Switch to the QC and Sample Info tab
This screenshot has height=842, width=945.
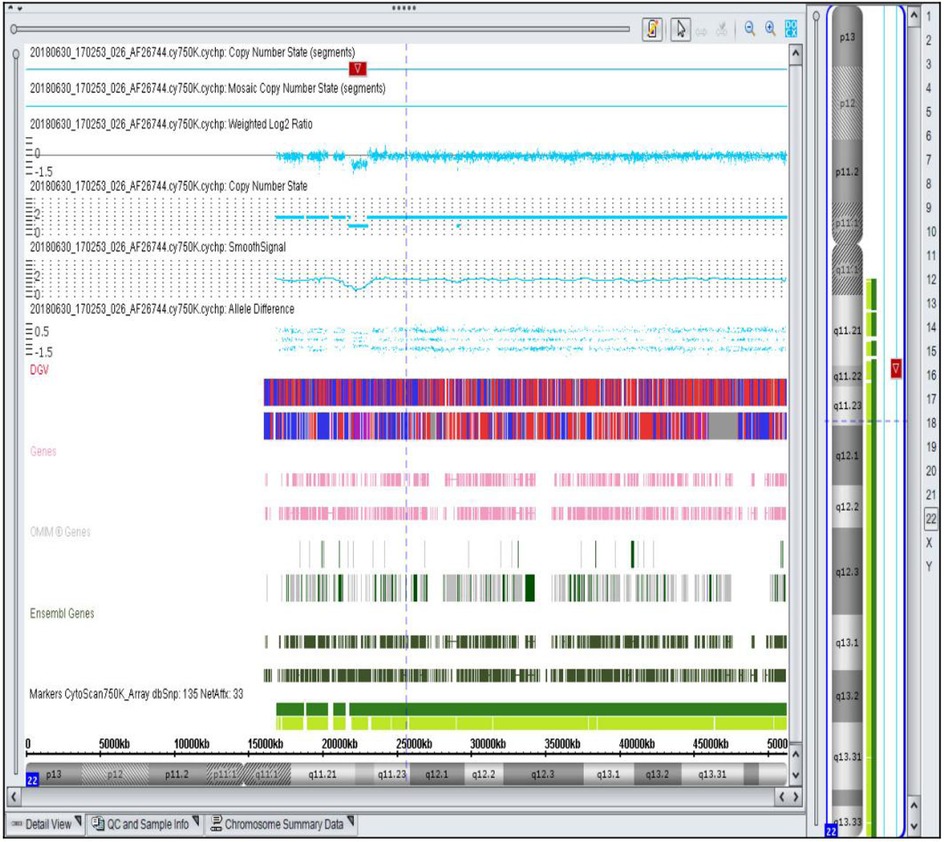[144, 824]
